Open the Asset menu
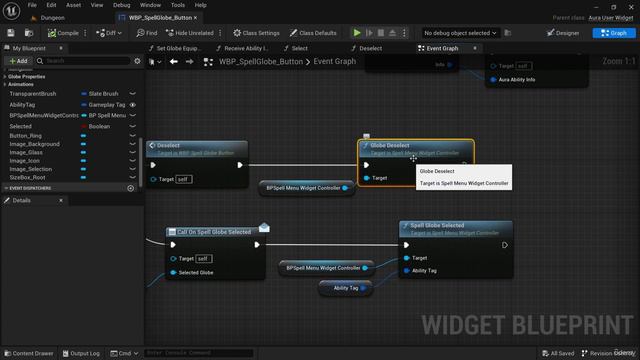The width and height of the screenshot is (640, 360). tap(73, 5)
